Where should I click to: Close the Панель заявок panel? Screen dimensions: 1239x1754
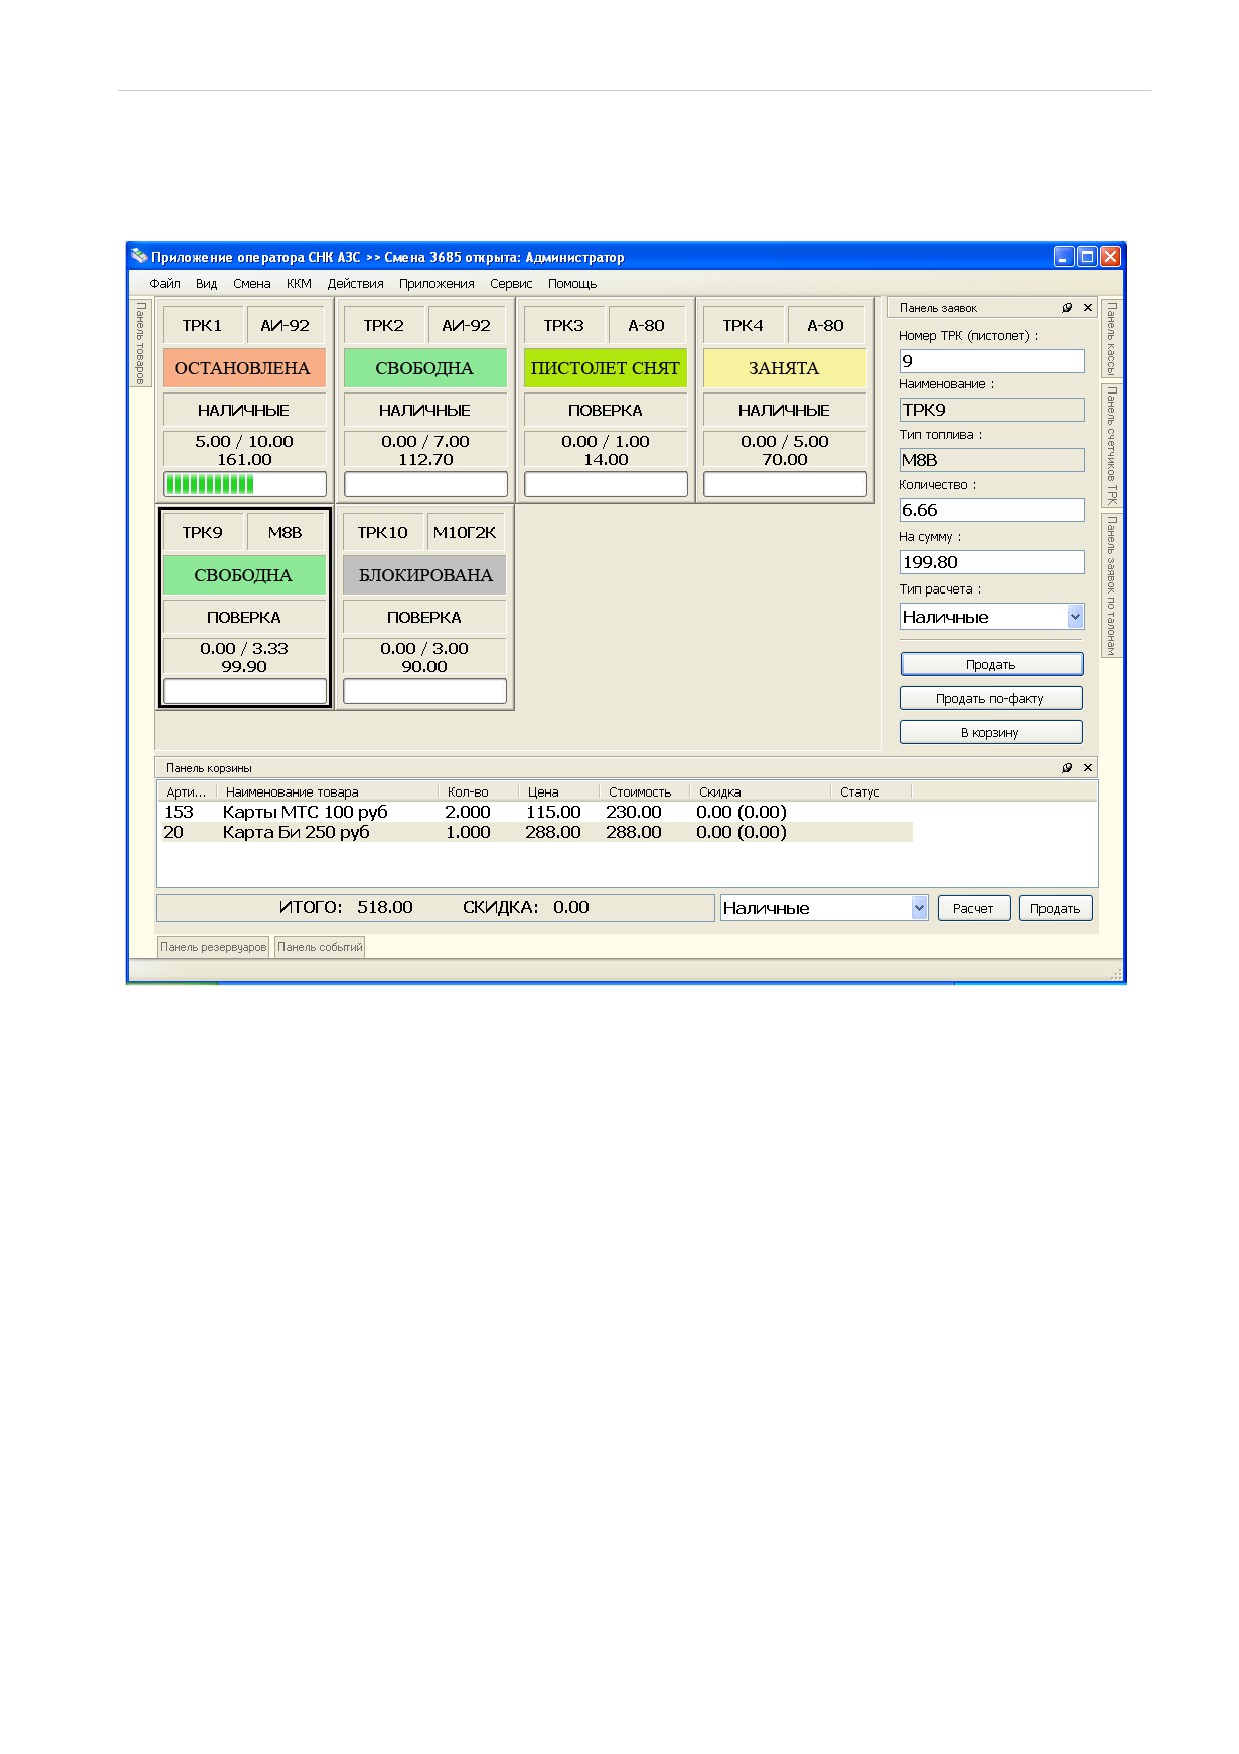(x=1088, y=308)
